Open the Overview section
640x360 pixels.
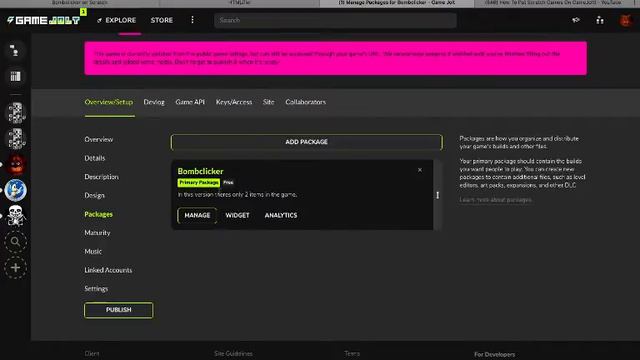click(x=99, y=140)
